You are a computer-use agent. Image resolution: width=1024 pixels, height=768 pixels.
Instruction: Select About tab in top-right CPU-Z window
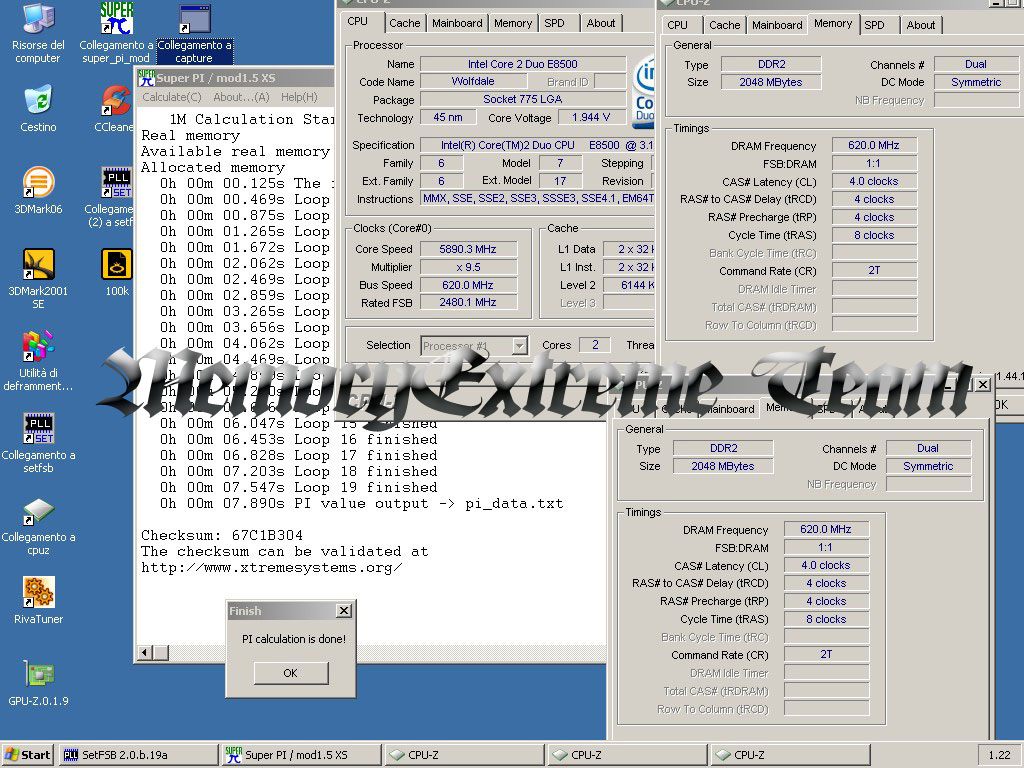pos(921,25)
